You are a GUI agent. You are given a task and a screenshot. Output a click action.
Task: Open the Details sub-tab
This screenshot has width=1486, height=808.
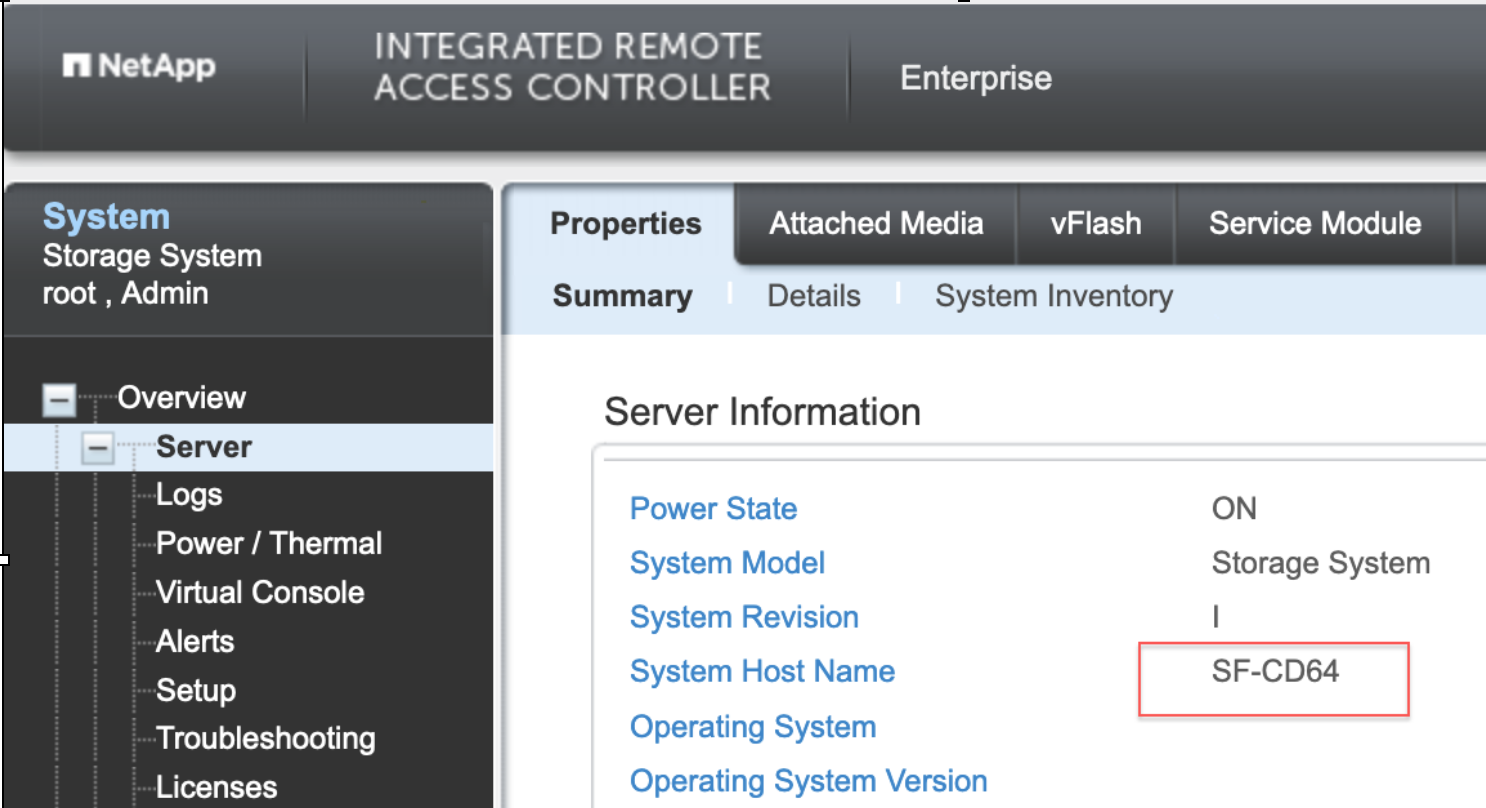(x=813, y=296)
